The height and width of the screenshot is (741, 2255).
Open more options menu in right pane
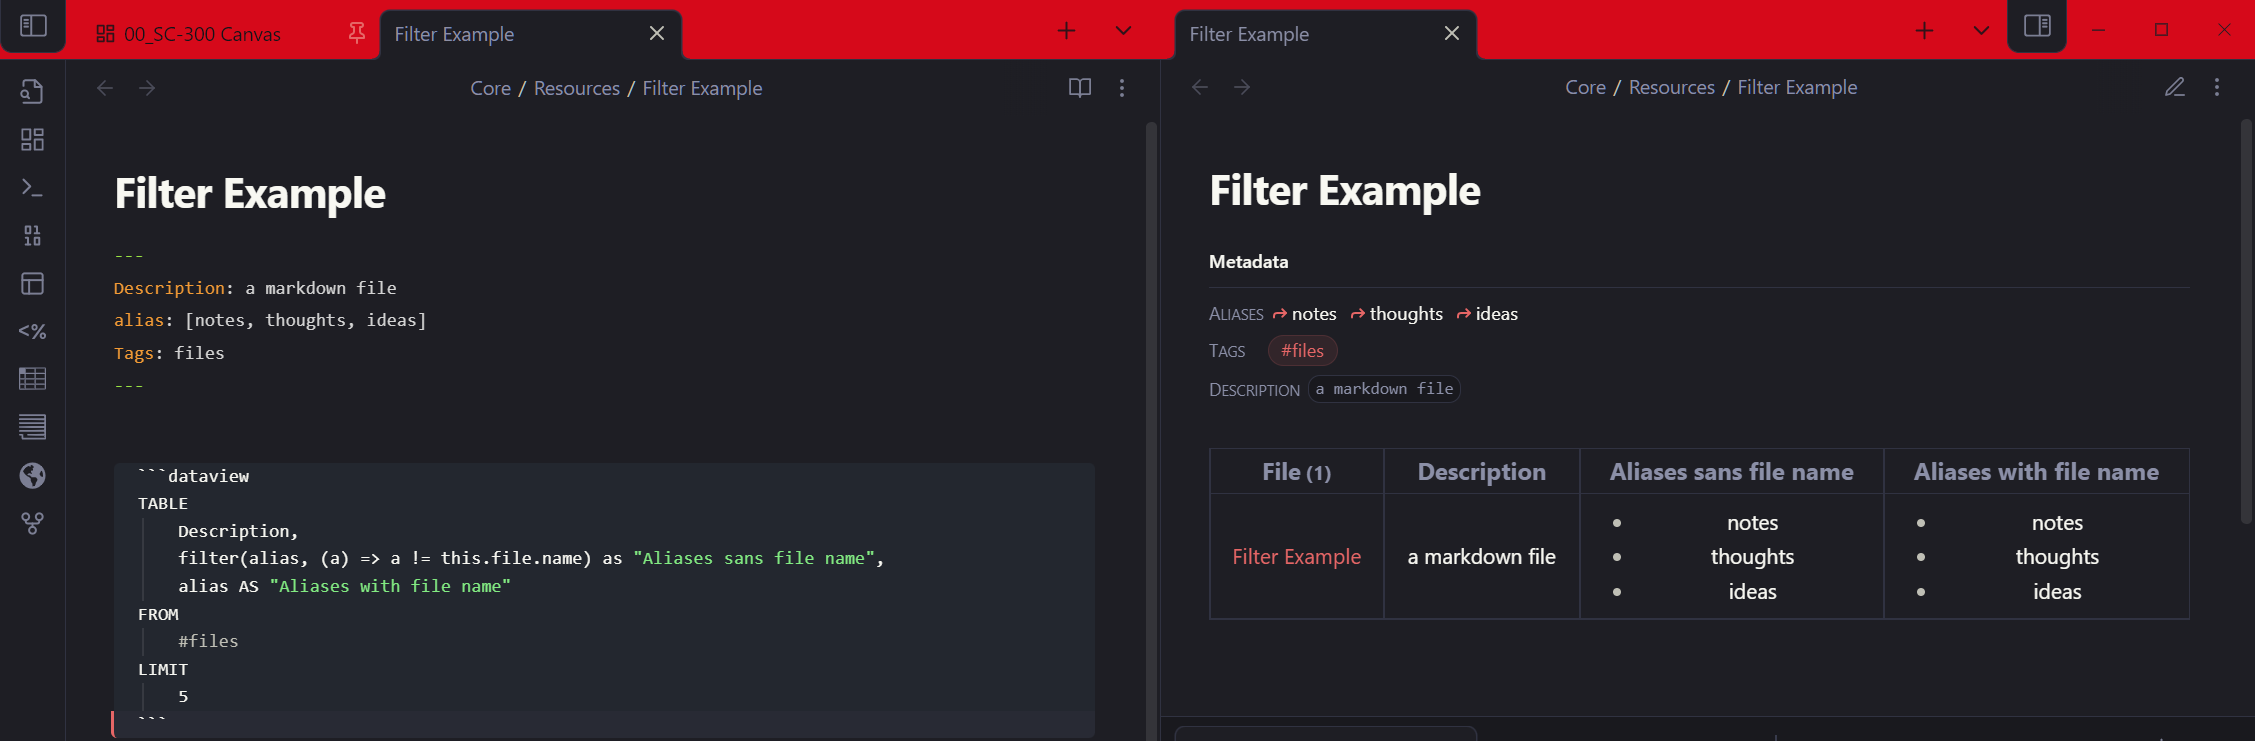tap(2217, 87)
